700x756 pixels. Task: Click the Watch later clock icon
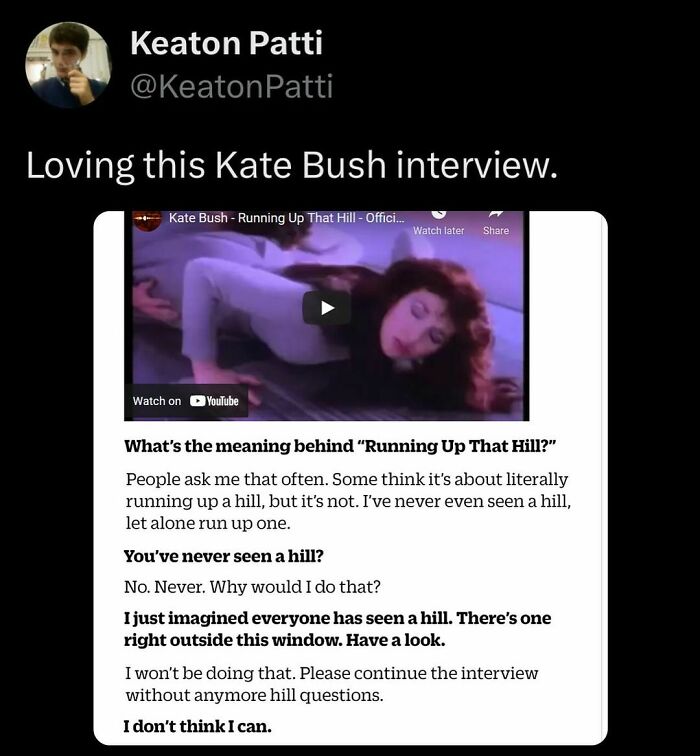pyautogui.click(x=438, y=215)
